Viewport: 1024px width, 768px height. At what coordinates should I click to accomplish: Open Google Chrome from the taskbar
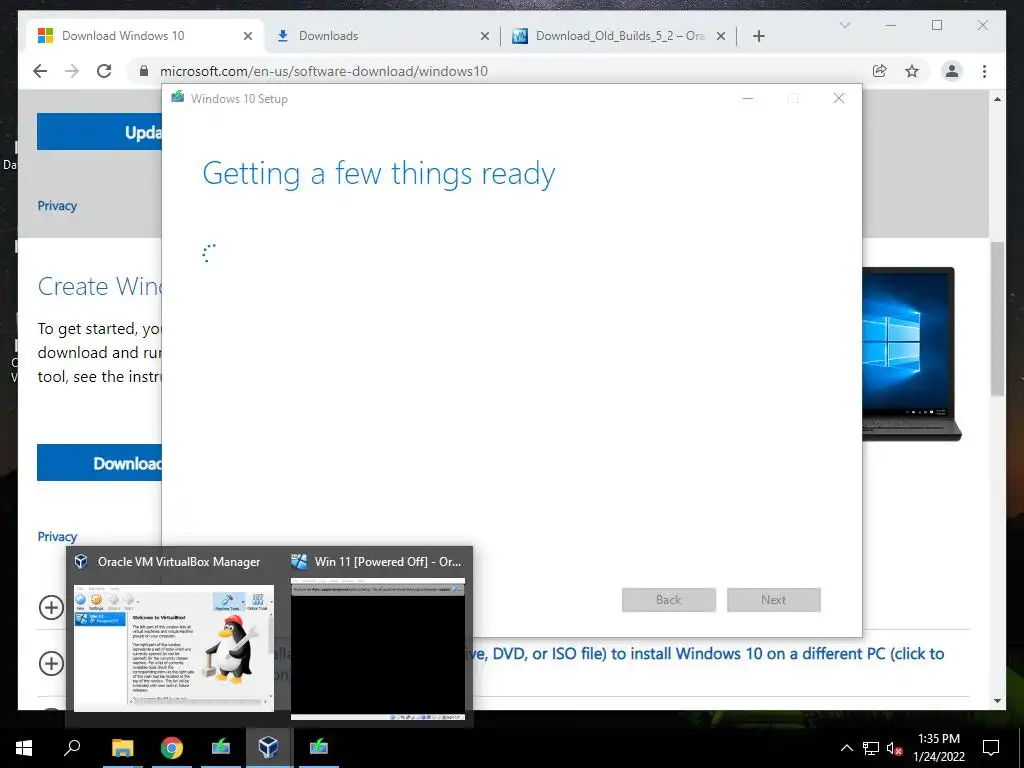(172, 747)
